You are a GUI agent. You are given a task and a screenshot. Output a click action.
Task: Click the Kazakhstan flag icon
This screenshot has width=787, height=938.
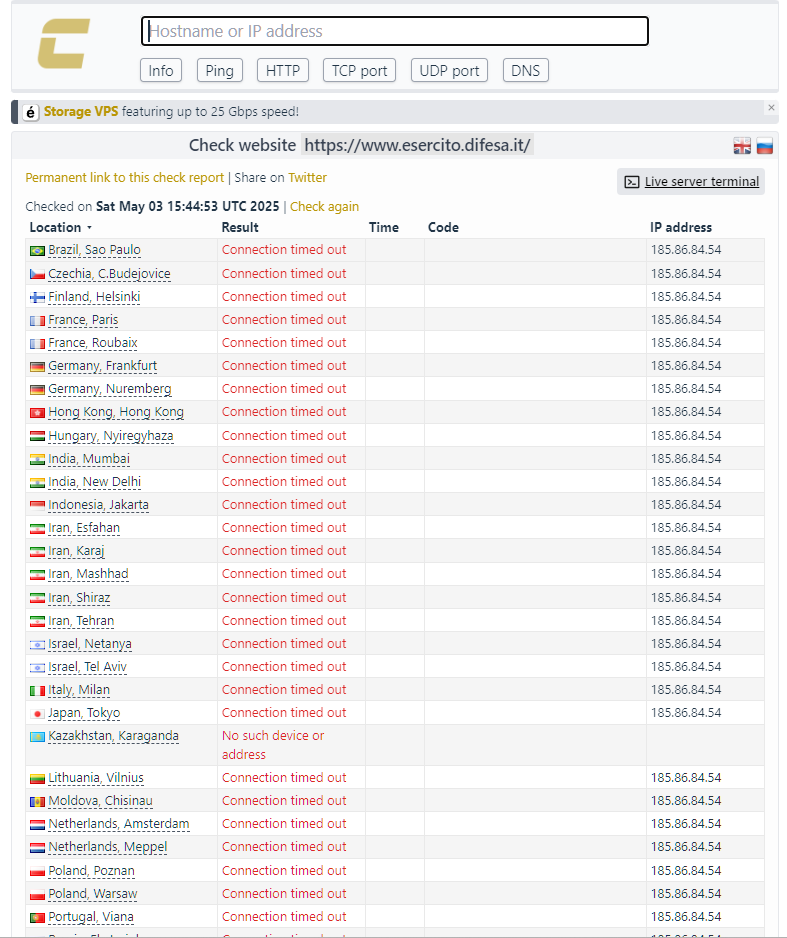37,736
